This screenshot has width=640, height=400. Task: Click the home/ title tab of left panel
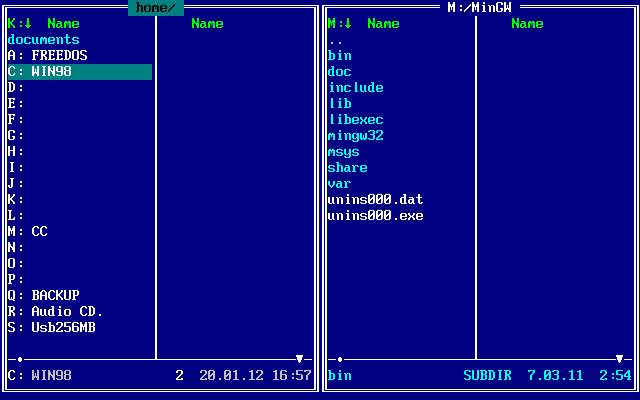pyautogui.click(x=155, y=8)
